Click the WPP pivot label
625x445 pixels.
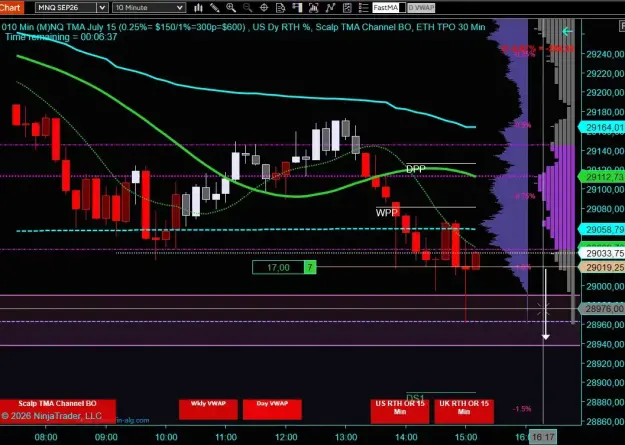pos(386,213)
